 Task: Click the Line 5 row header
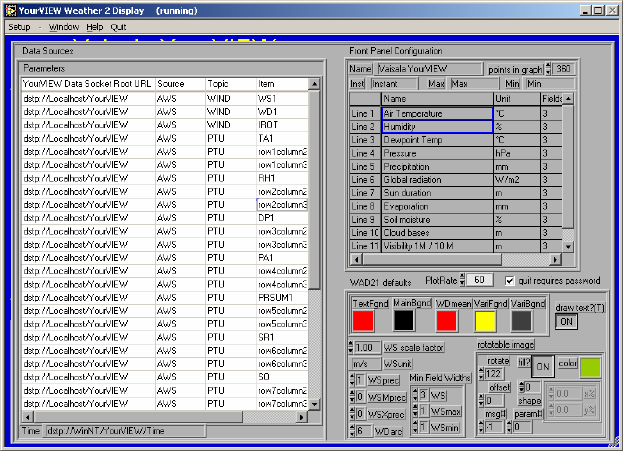click(x=365, y=166)
